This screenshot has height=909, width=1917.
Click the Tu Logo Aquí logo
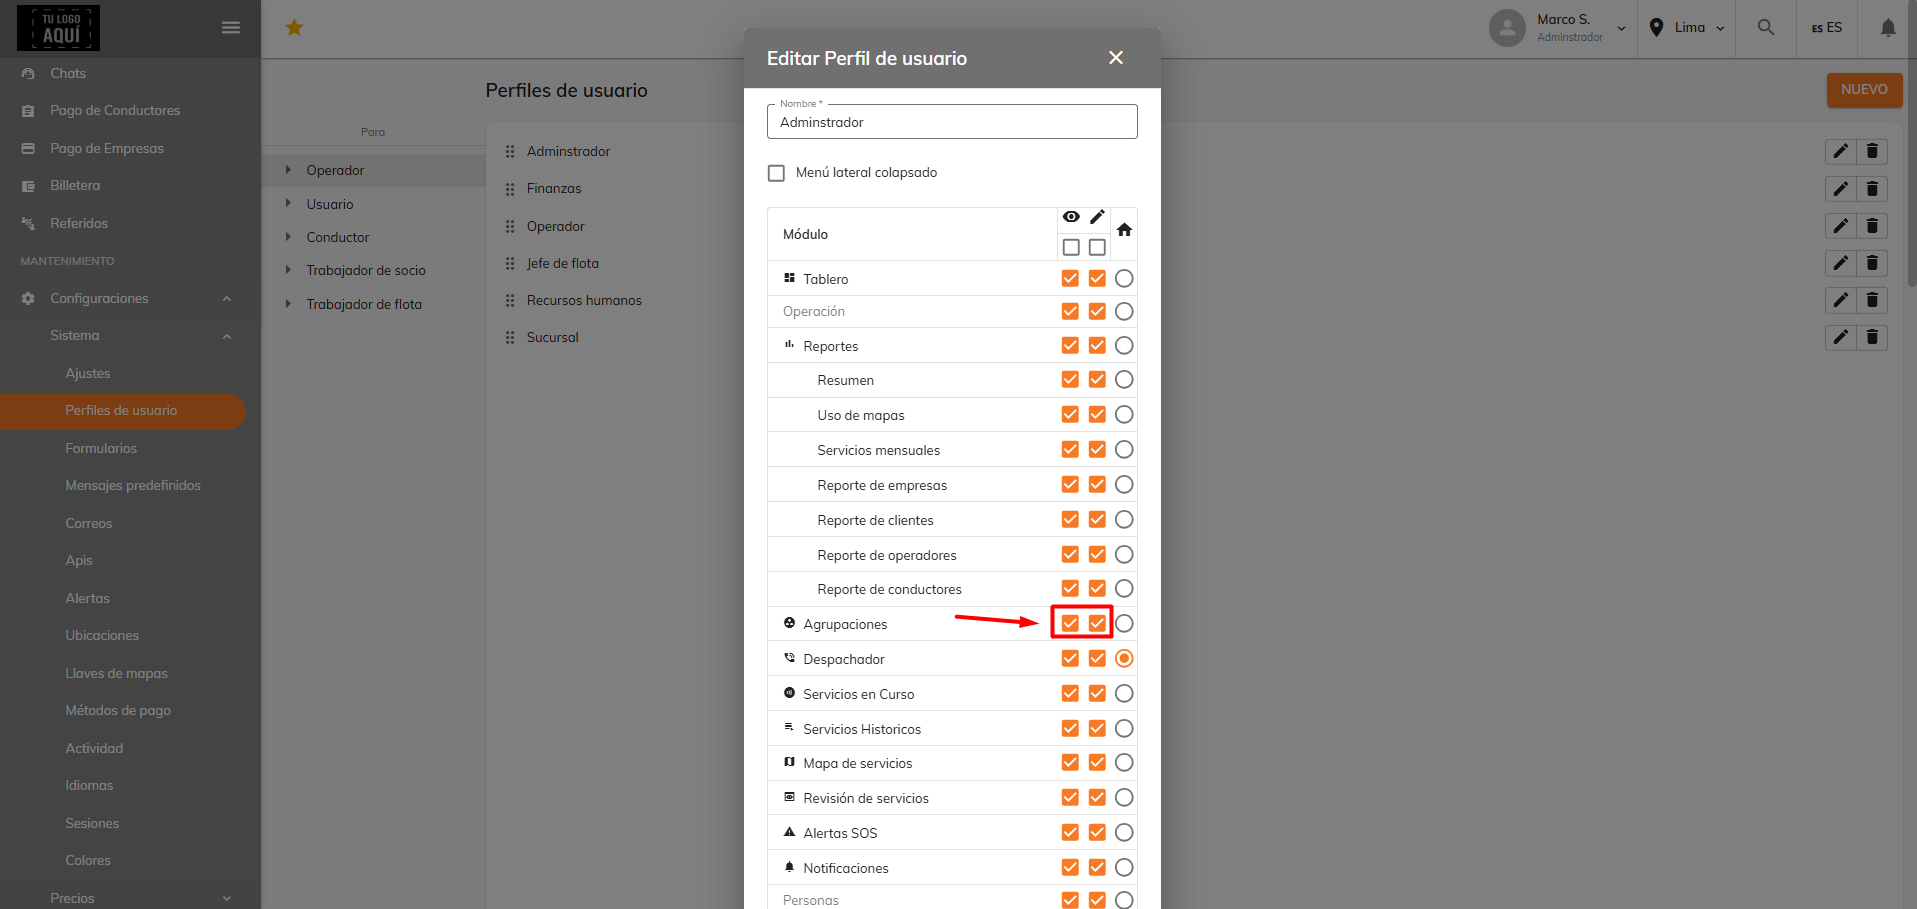pyautogui.click(x=58, y=28)
